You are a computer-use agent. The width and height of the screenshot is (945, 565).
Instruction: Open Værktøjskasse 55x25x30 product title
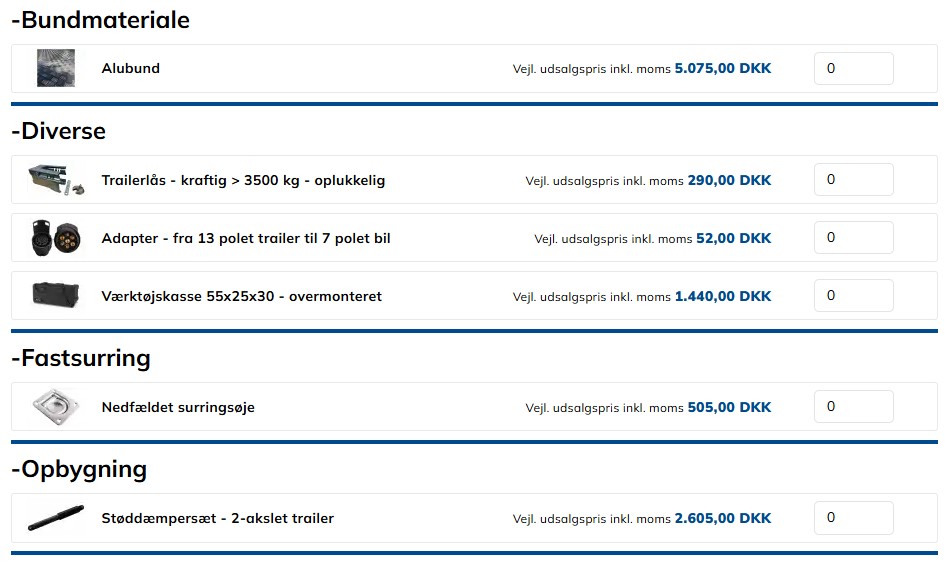coord(241,297)
